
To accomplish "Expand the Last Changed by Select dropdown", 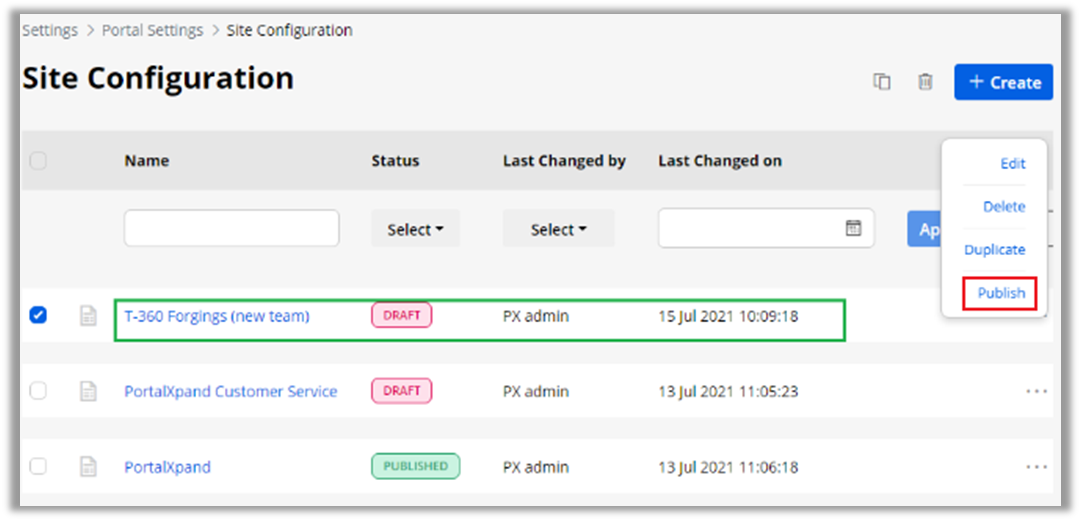I will [558, 230].
